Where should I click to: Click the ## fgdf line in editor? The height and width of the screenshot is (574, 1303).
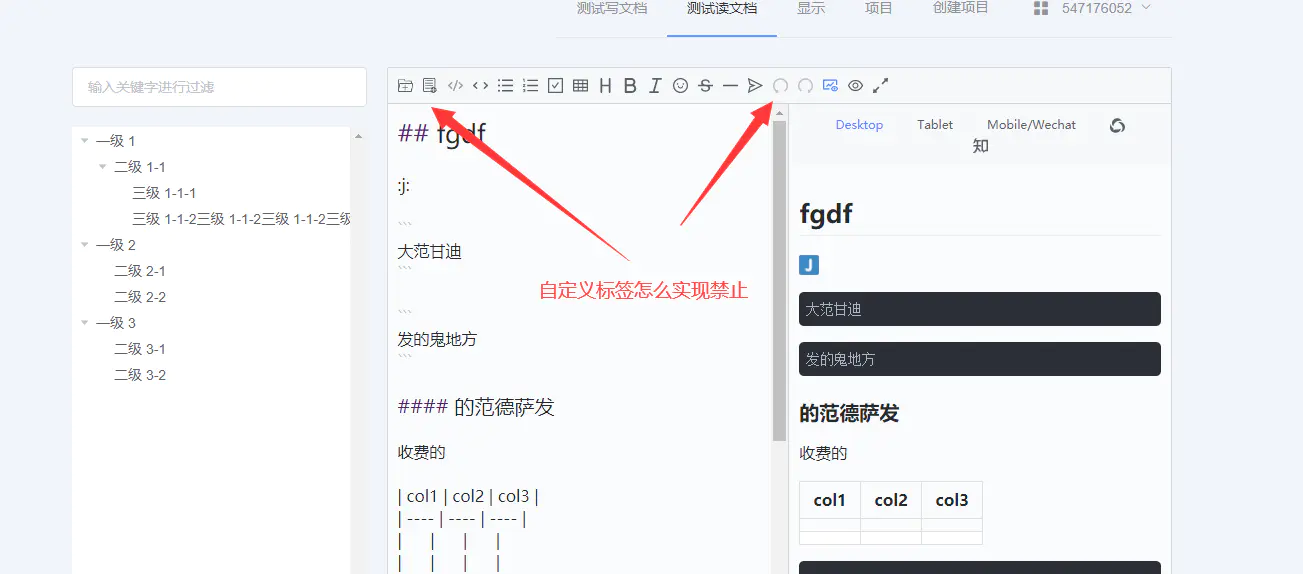(442, 134)
